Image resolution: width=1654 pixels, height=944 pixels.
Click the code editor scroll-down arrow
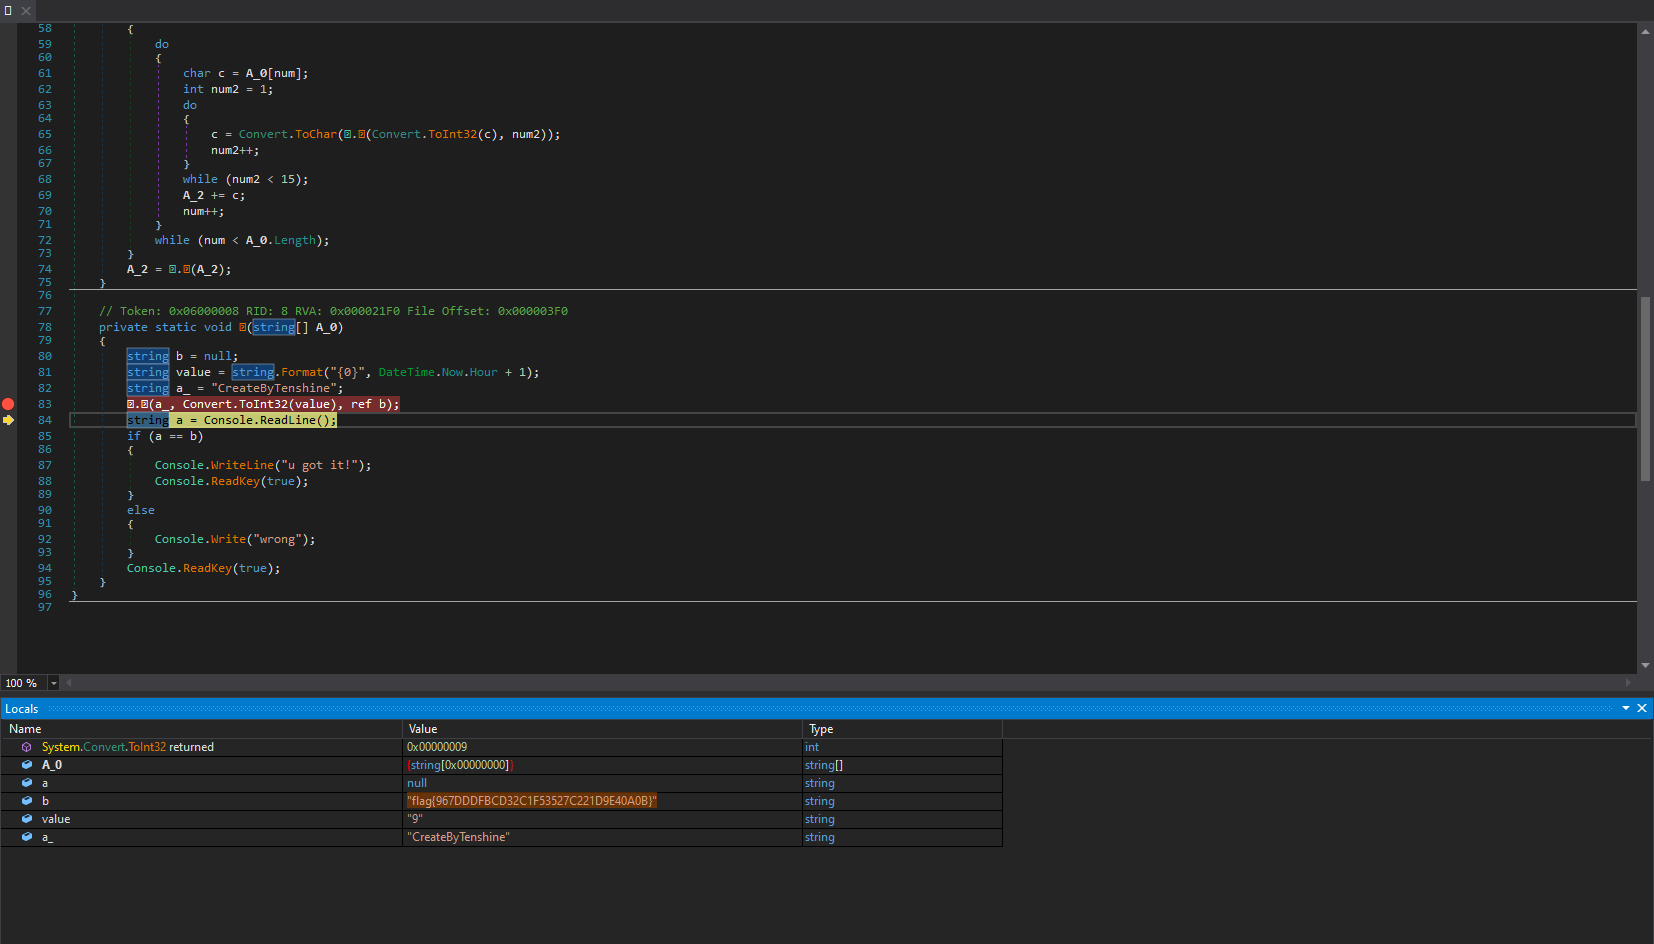pos(1645,665)
